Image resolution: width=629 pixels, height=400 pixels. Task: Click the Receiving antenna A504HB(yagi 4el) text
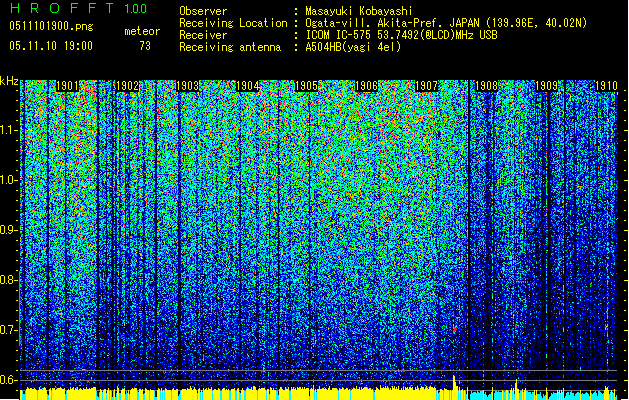(353, 47)
